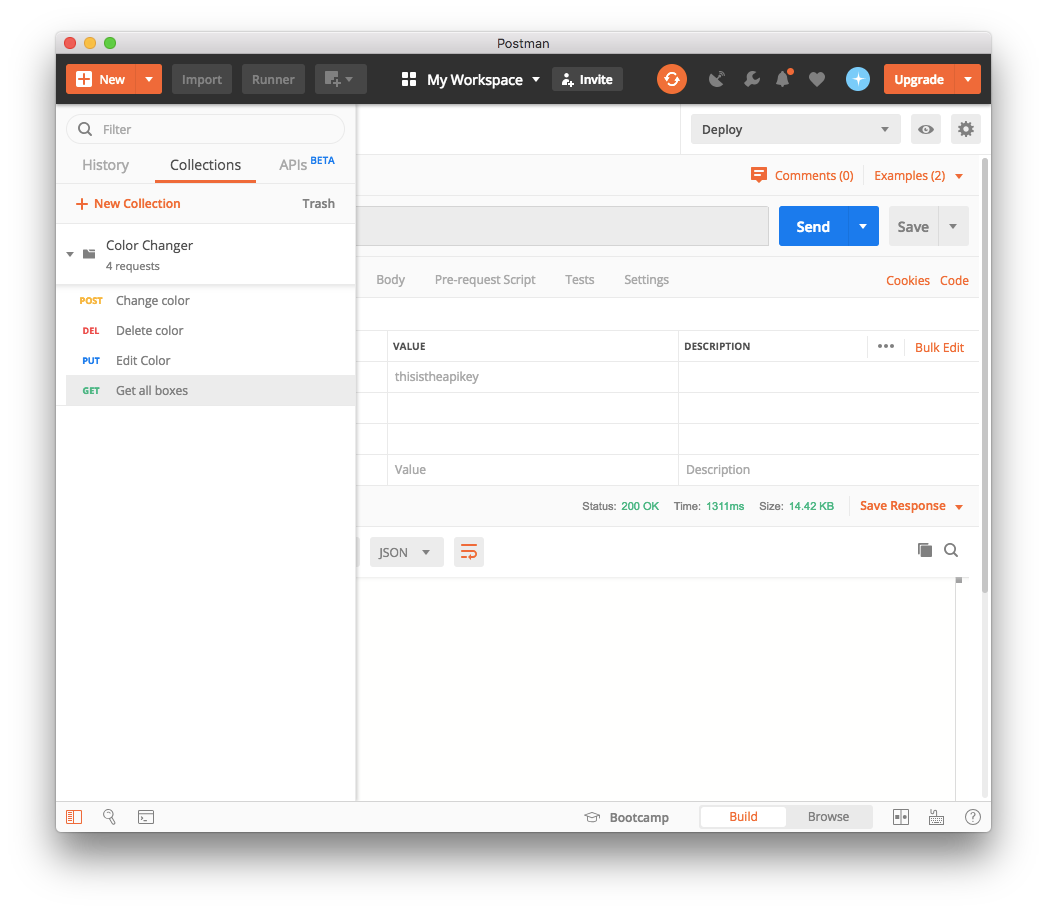The image size is (1047, 912).
Task: Click the Filter search field
Action: tap(206, 129)
